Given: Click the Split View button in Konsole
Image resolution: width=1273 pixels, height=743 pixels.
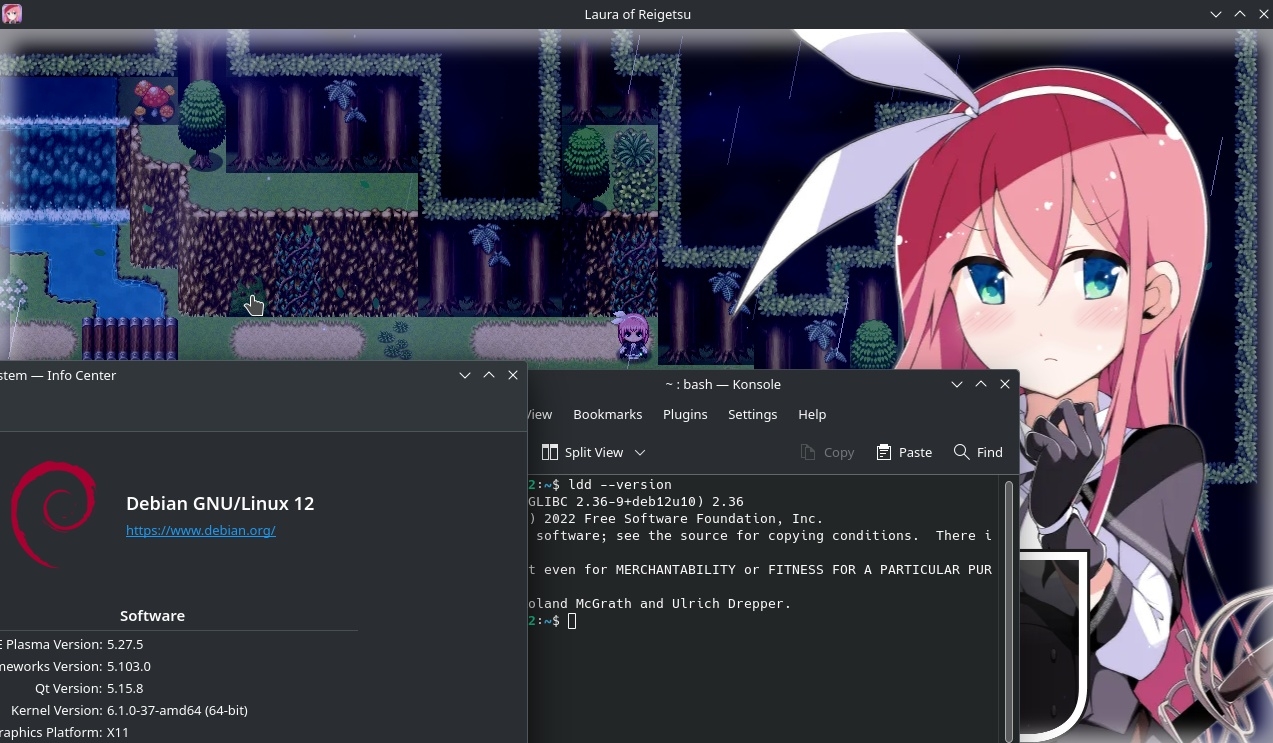Looking at the screenshot, I should (596, 452).
